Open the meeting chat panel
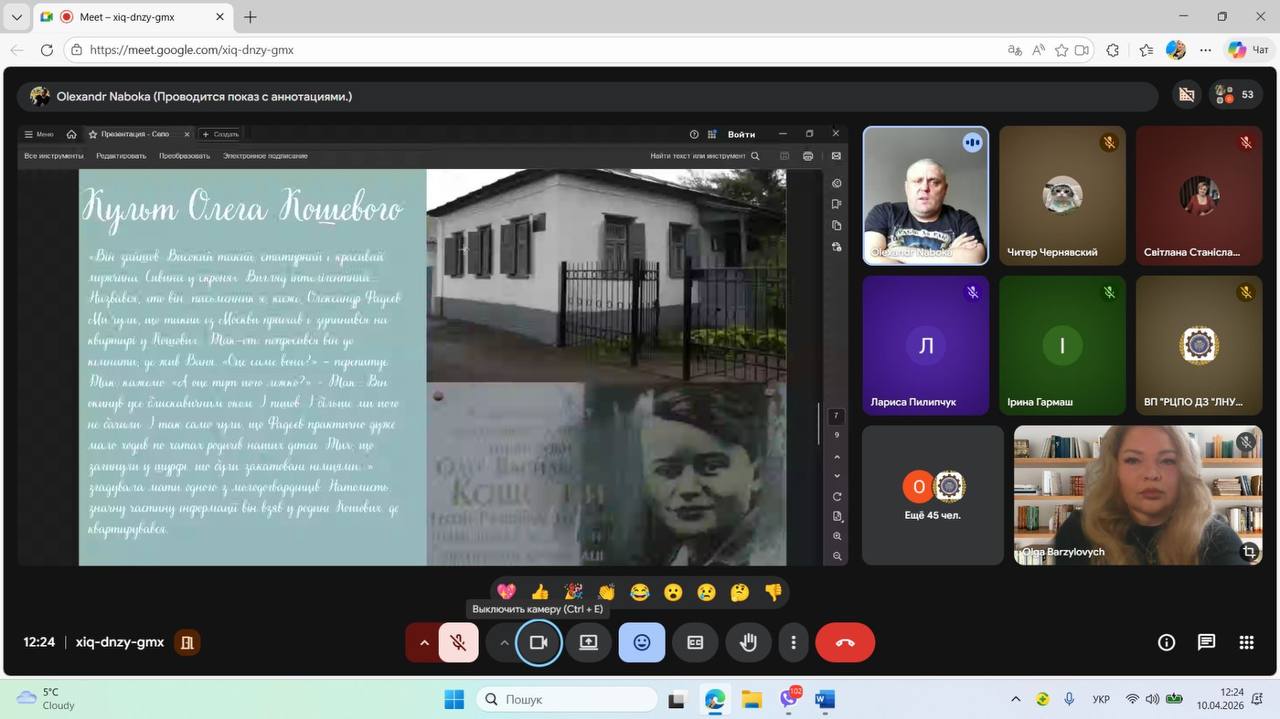Screen dimensions: 1280x719 click(1206, 643)
